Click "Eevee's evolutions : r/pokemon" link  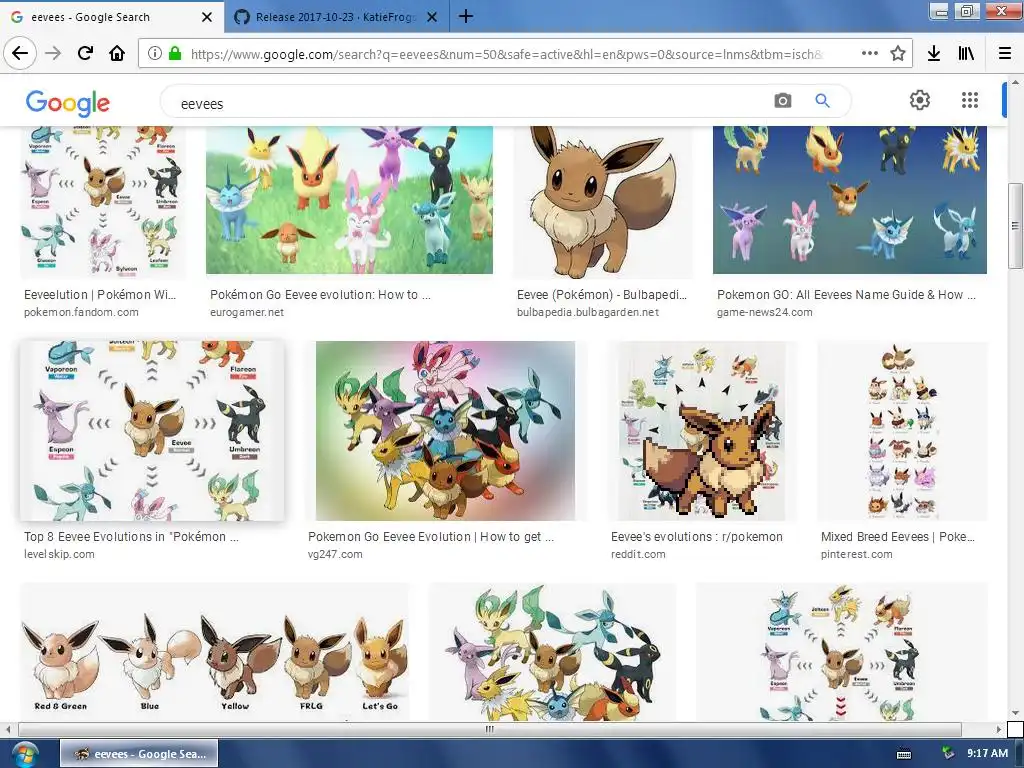697,537
